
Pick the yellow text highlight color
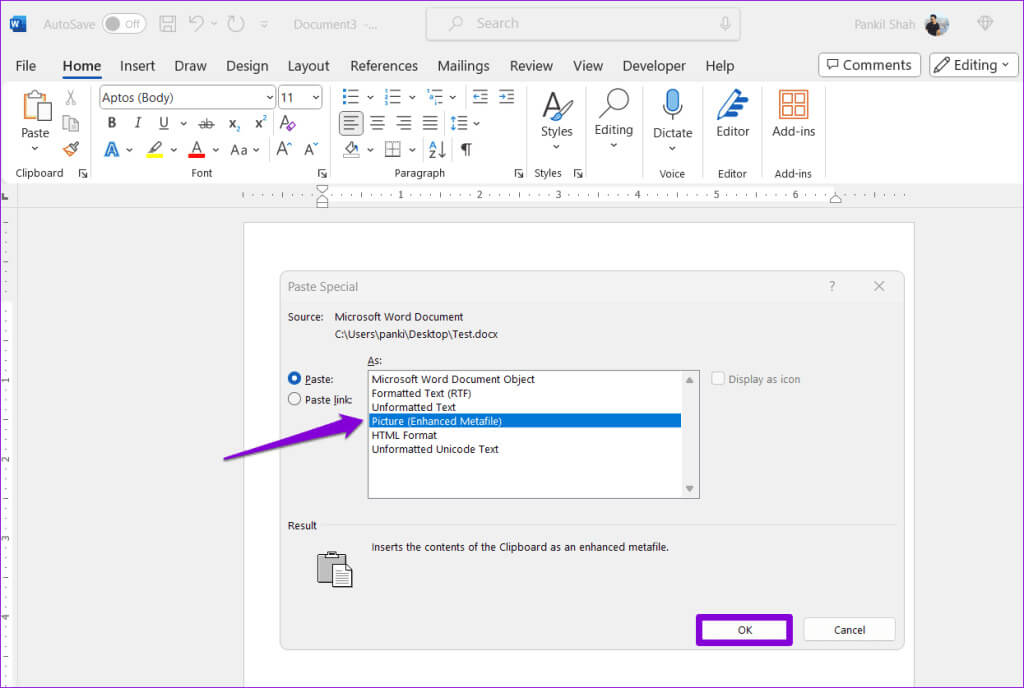pyautogui.click(x=155, y=149)
